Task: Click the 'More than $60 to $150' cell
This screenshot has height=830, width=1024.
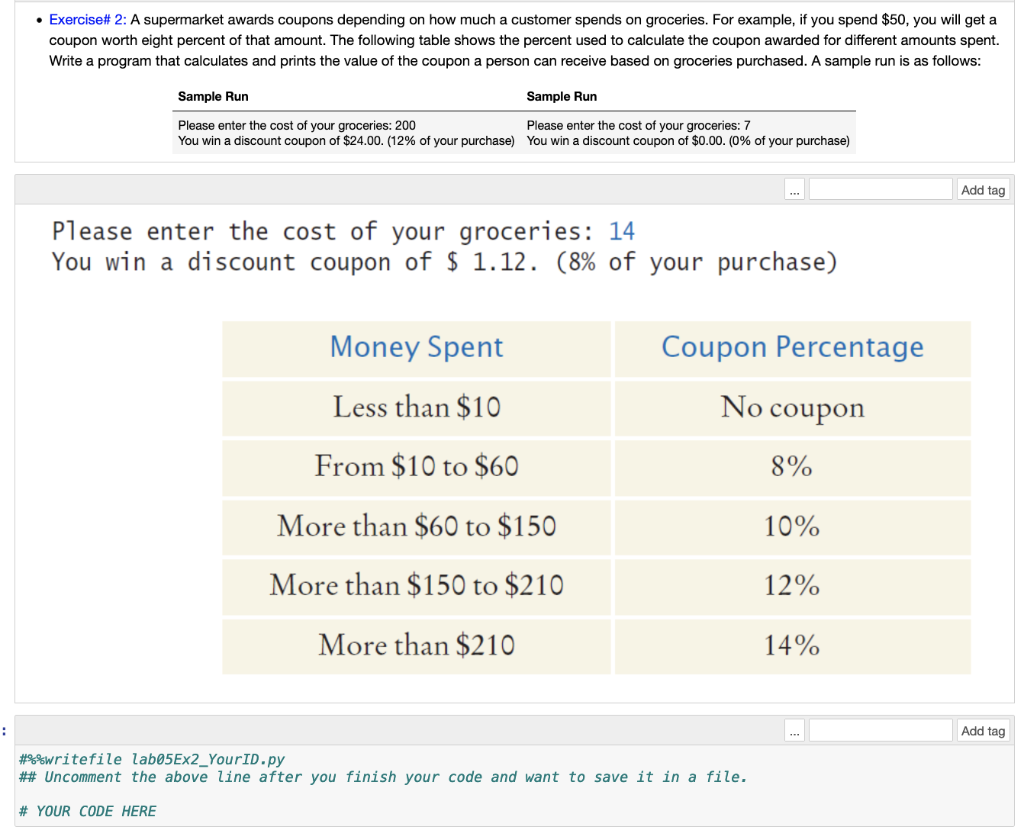Action: (x=416, y=527)
